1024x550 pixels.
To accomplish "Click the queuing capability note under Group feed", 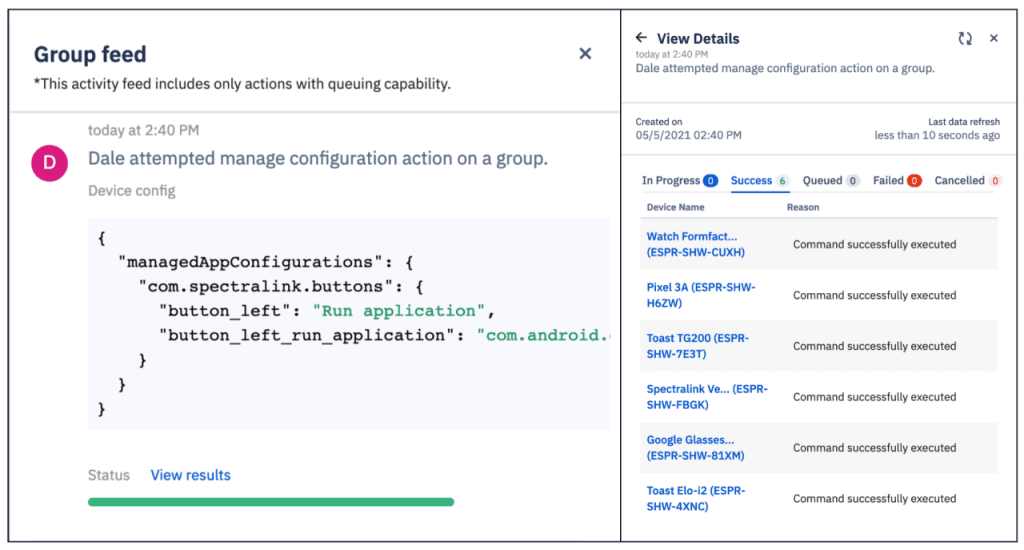I will tap(242, 84).
